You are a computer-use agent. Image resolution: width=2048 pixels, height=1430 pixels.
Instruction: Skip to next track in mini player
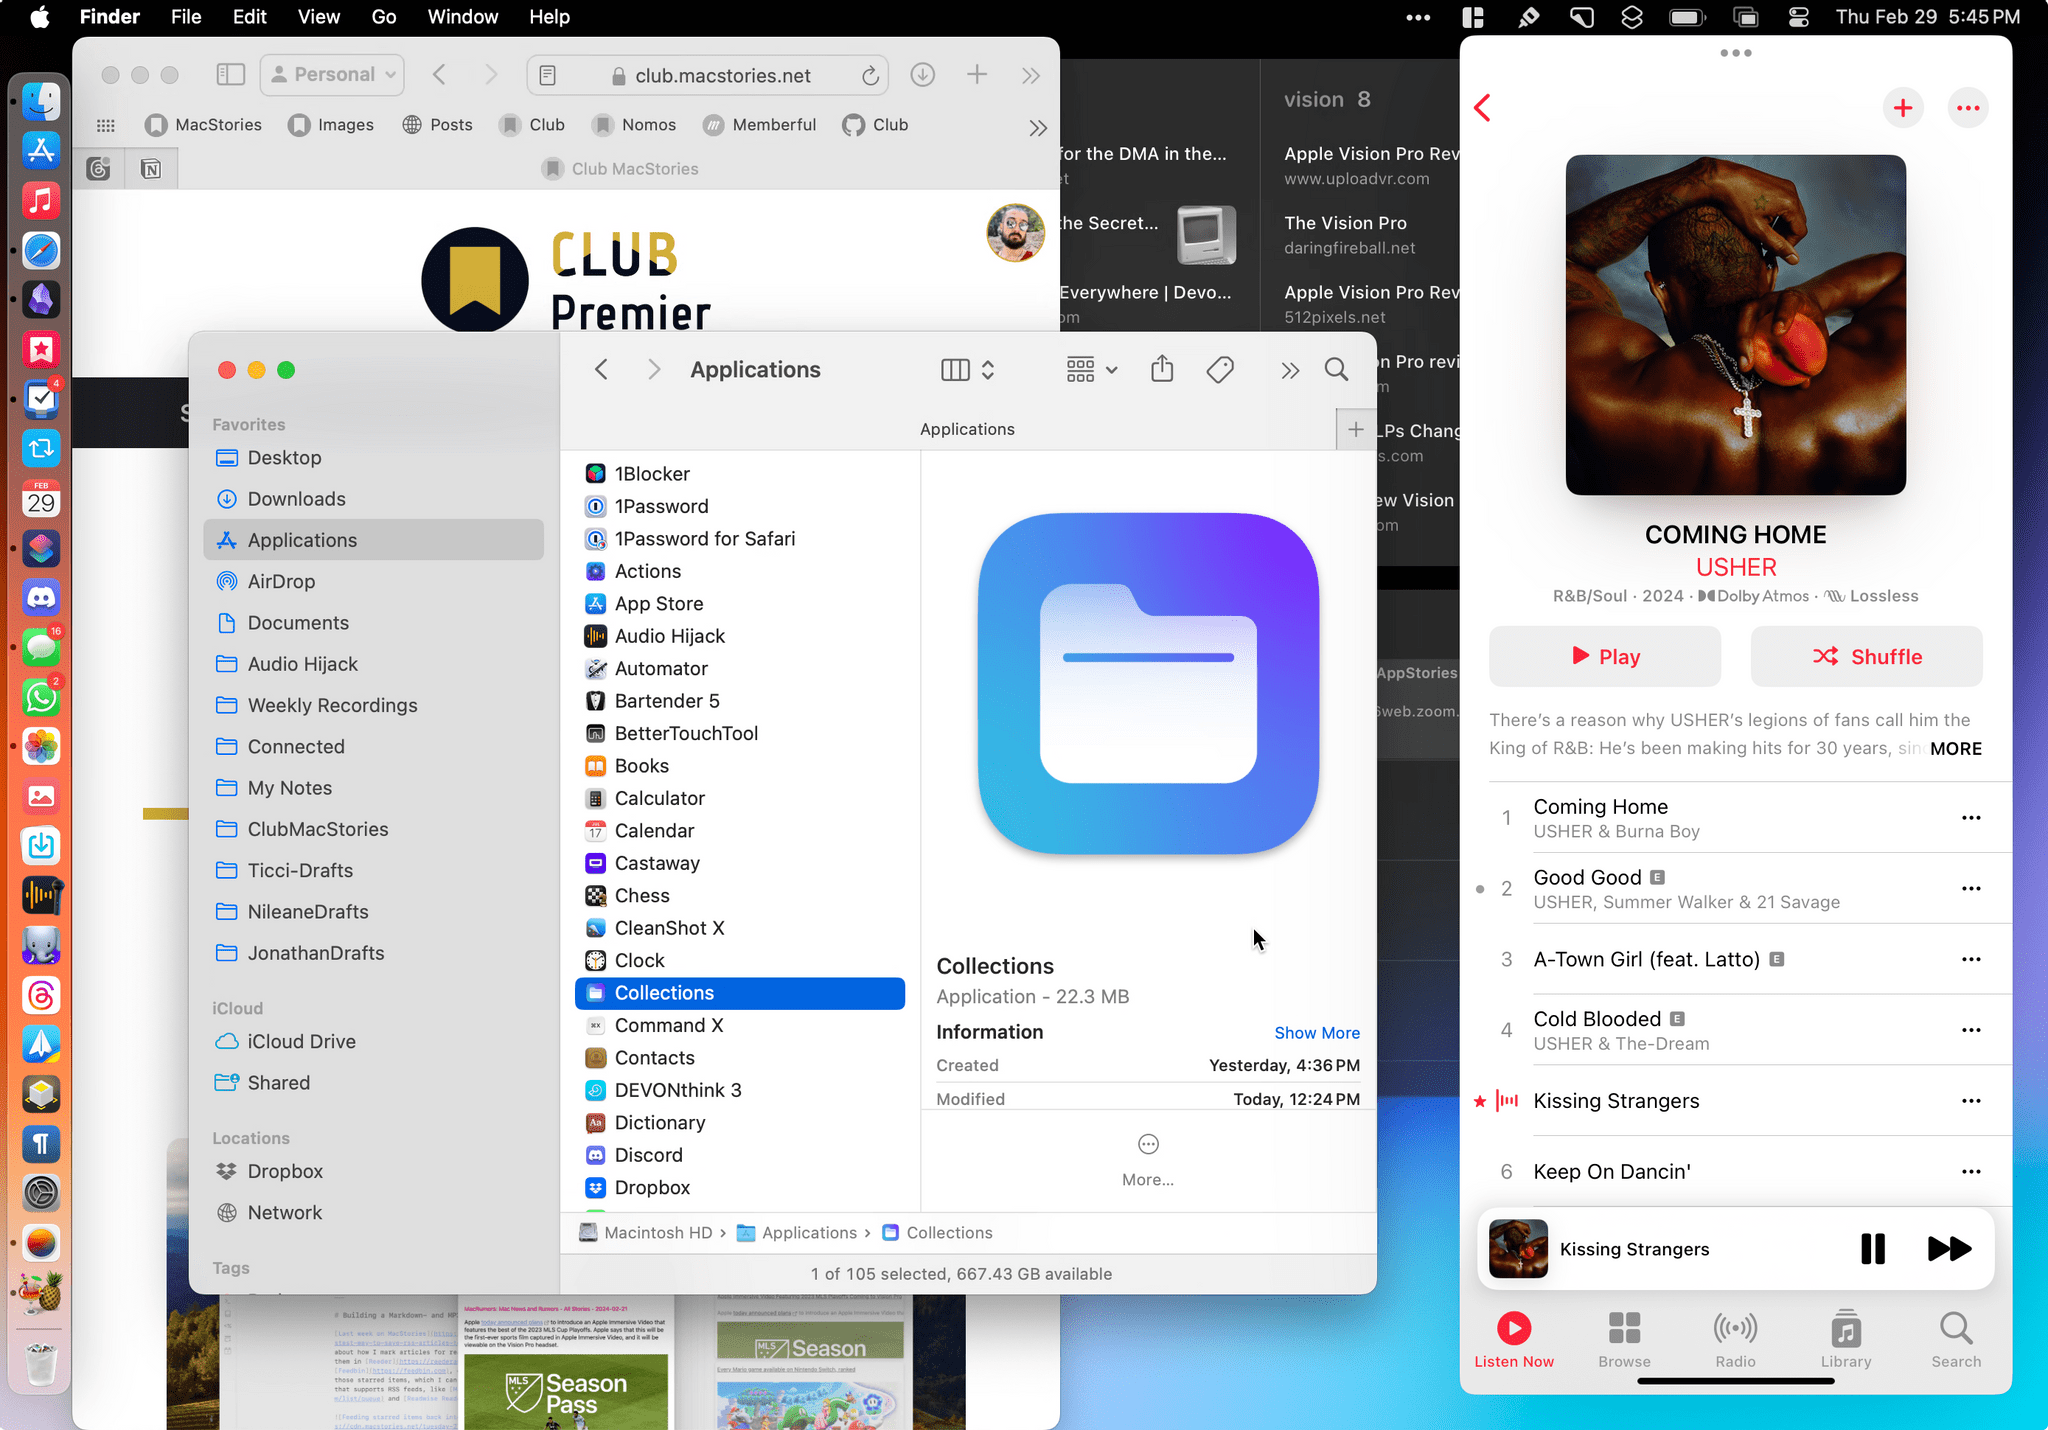1949,1249
